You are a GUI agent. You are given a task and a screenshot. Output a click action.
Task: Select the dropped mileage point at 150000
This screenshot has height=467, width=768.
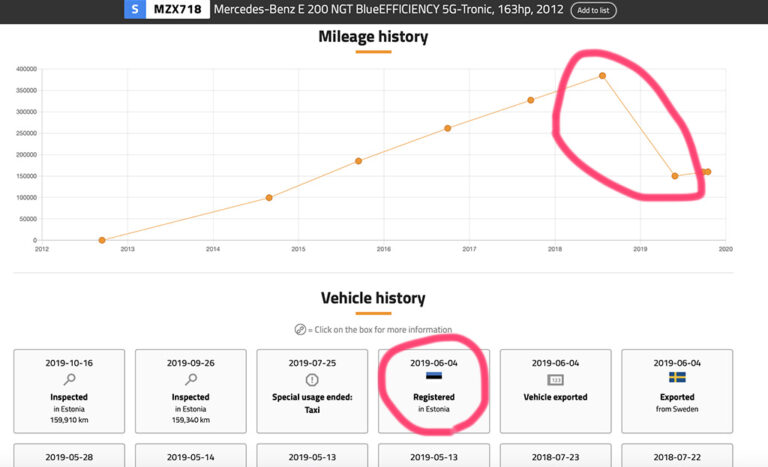(x=674, y=176)
